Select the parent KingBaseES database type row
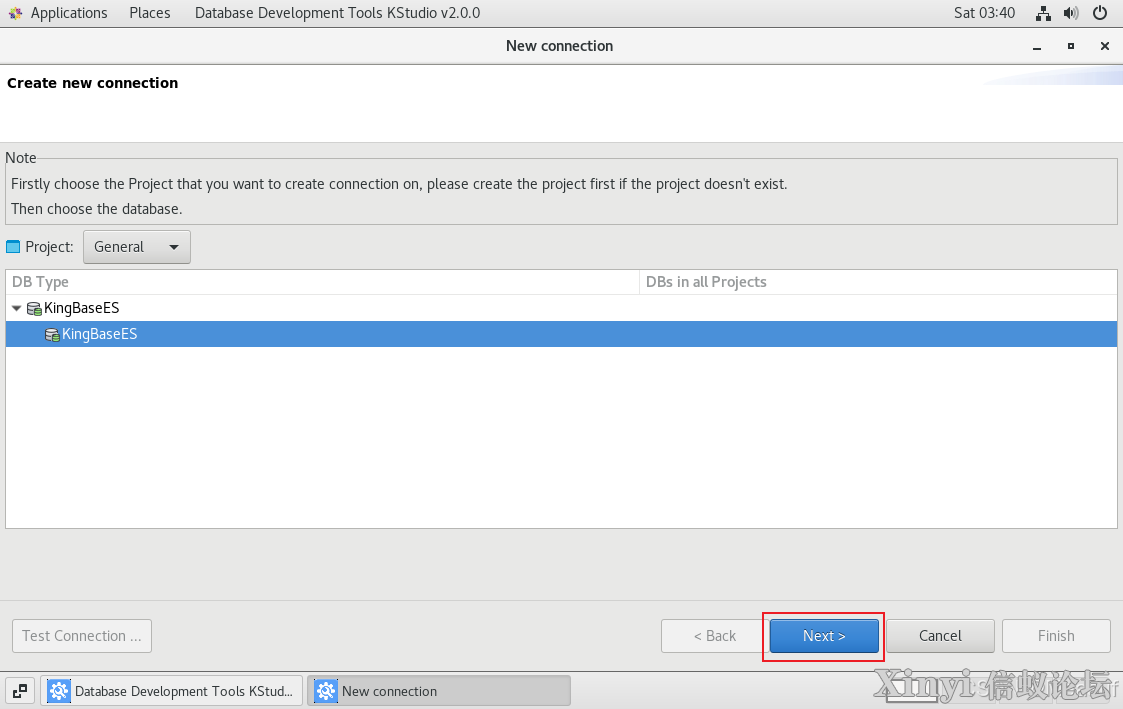This screenshot has height=709, width=1123. pyautogui.click(x=562, y=308)
